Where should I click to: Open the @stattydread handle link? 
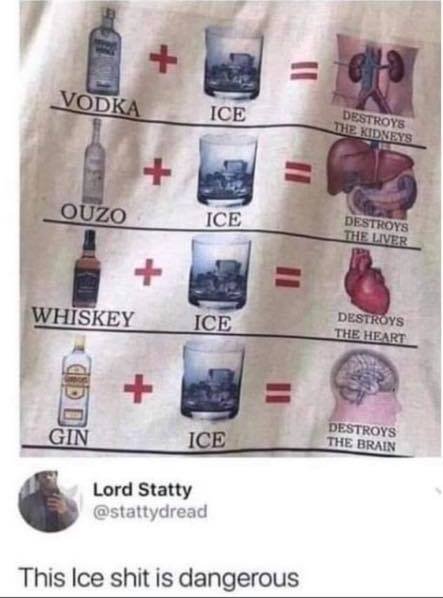151,512
